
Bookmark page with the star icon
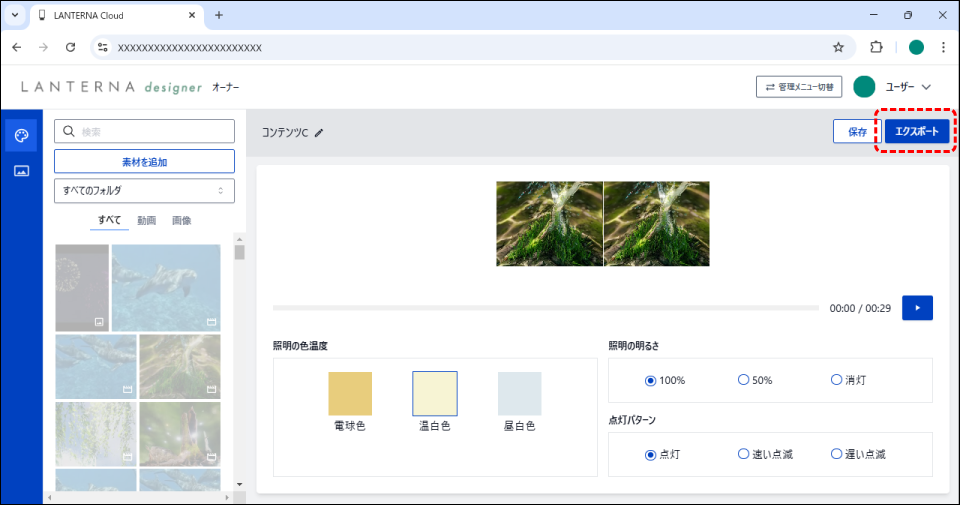click(x=838, y=47)
